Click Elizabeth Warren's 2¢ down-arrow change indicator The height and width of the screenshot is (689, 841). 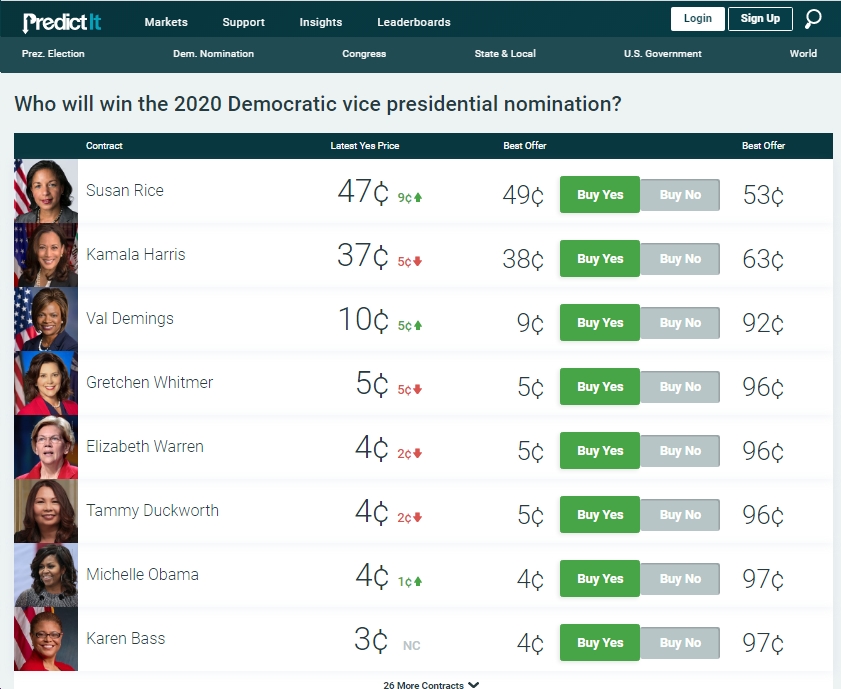[x=410, y=454]
